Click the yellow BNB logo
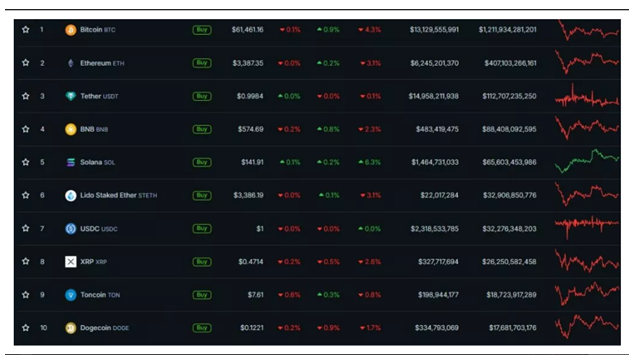635x364 pixels. click(70, 129)
